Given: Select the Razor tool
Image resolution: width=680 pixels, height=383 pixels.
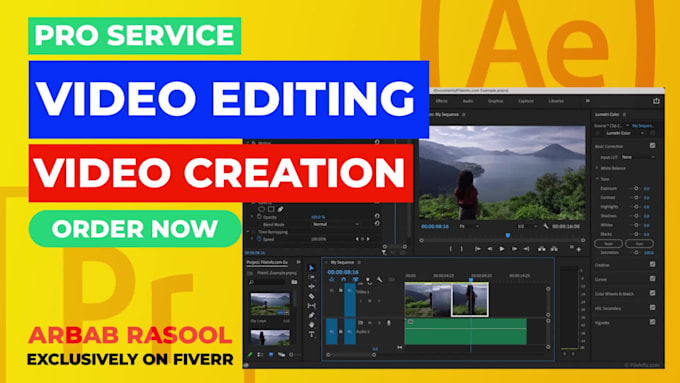Looking at the screenshot, I should pos(311,296).
